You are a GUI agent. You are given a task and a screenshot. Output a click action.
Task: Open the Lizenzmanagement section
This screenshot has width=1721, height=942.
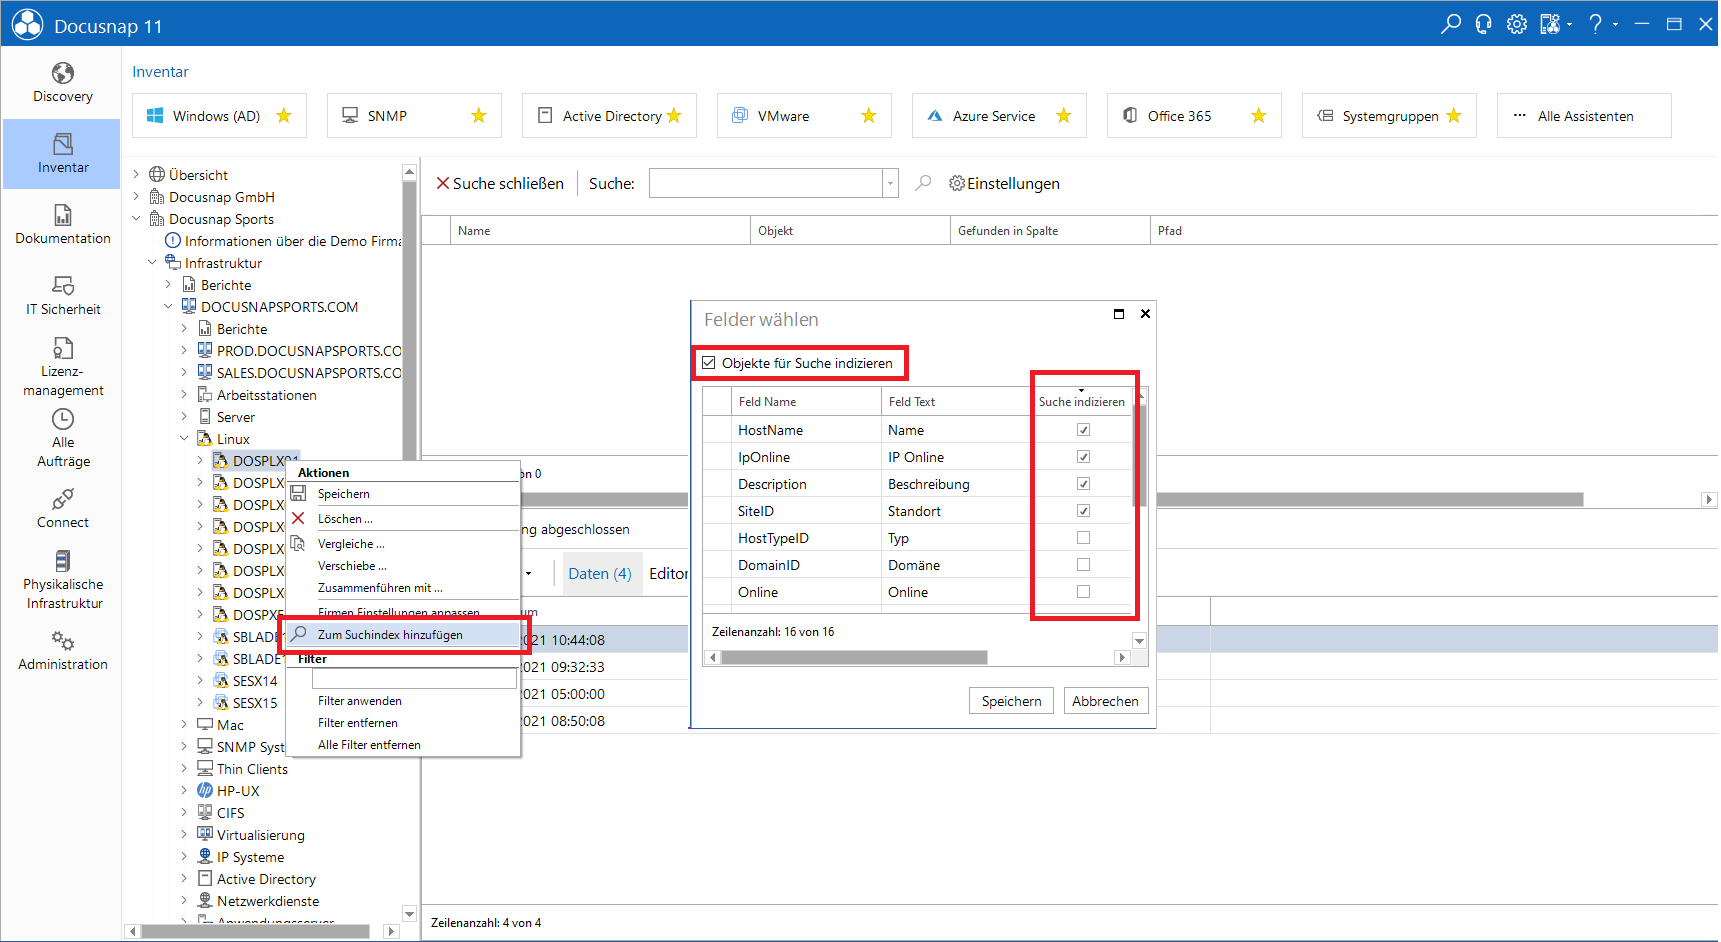click(62, 367)
